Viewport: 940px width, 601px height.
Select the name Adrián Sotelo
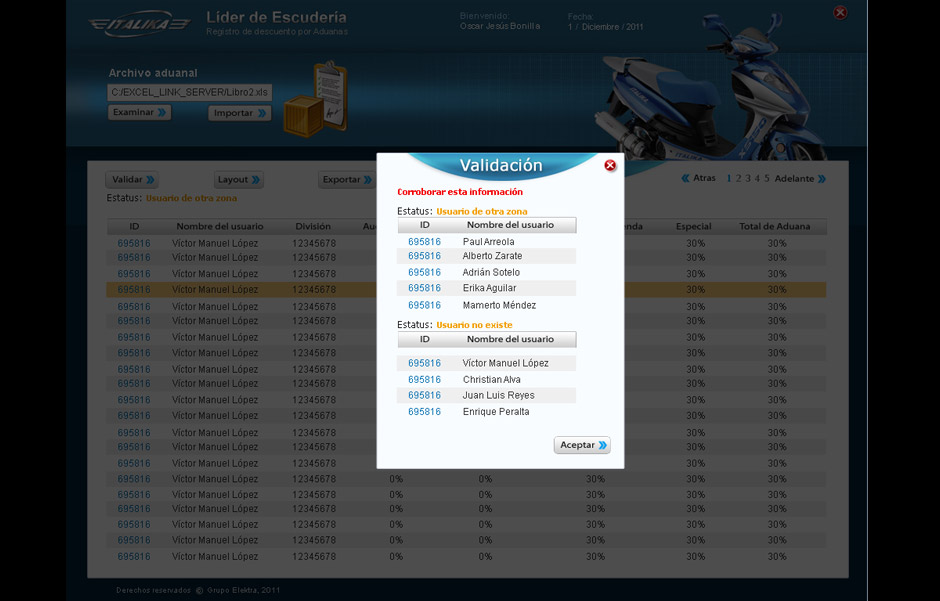tap(491, 272)
